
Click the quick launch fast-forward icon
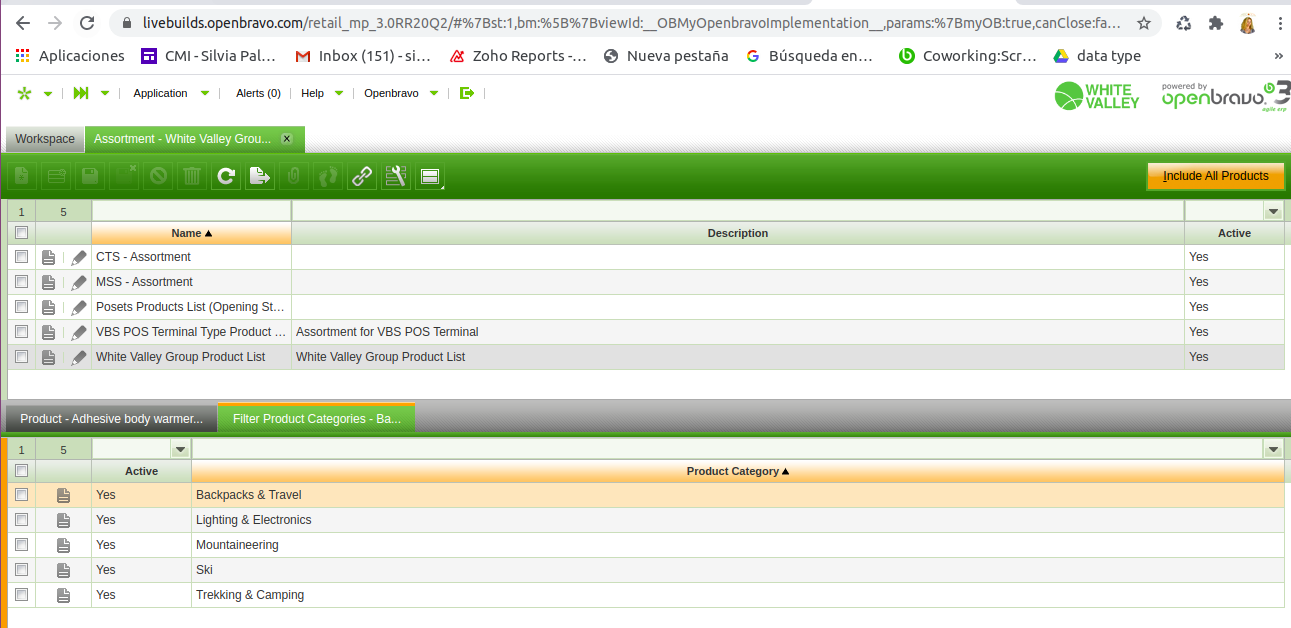click(x=81, y=93)
